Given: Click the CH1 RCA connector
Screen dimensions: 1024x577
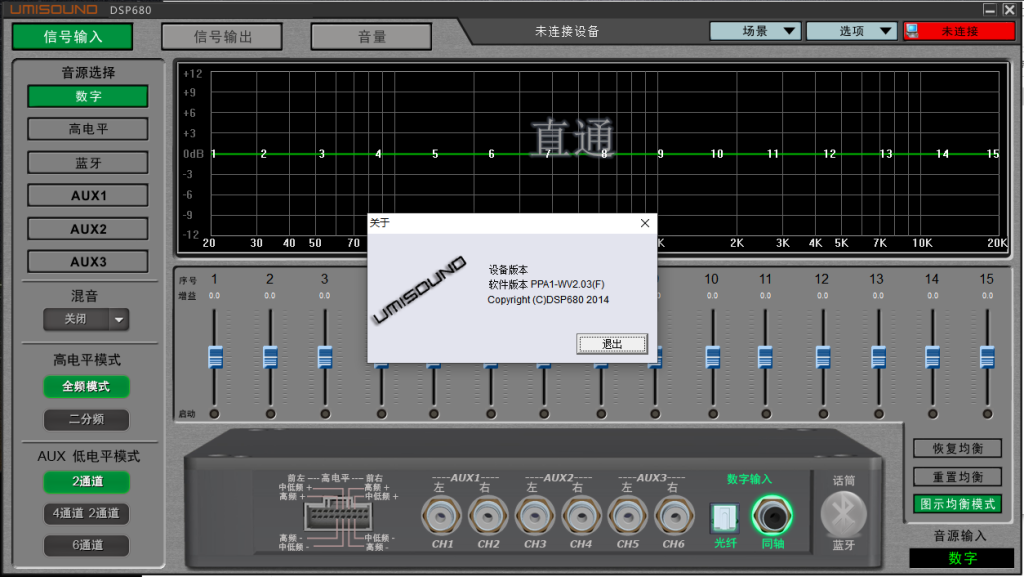Looking at the screenshot, I should click(441, 516).
